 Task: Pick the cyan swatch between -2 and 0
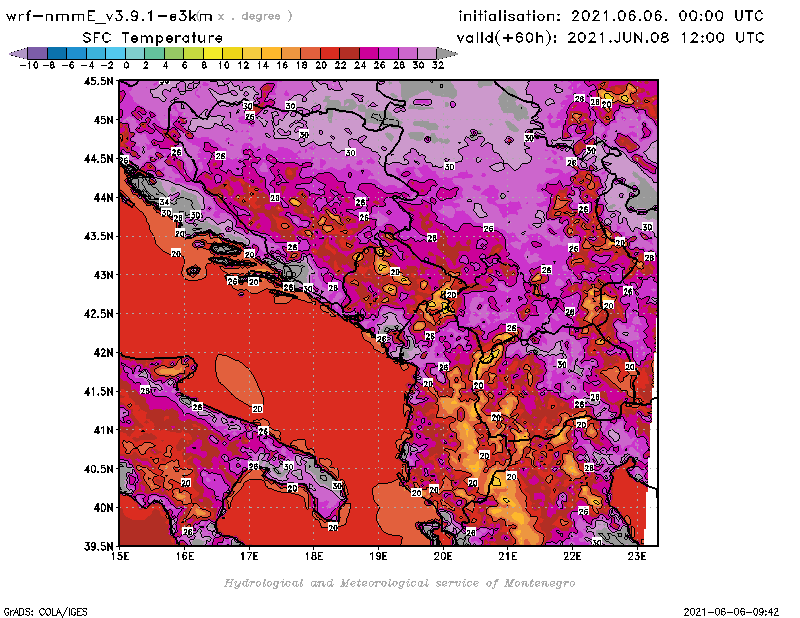[x=115, y=53]
